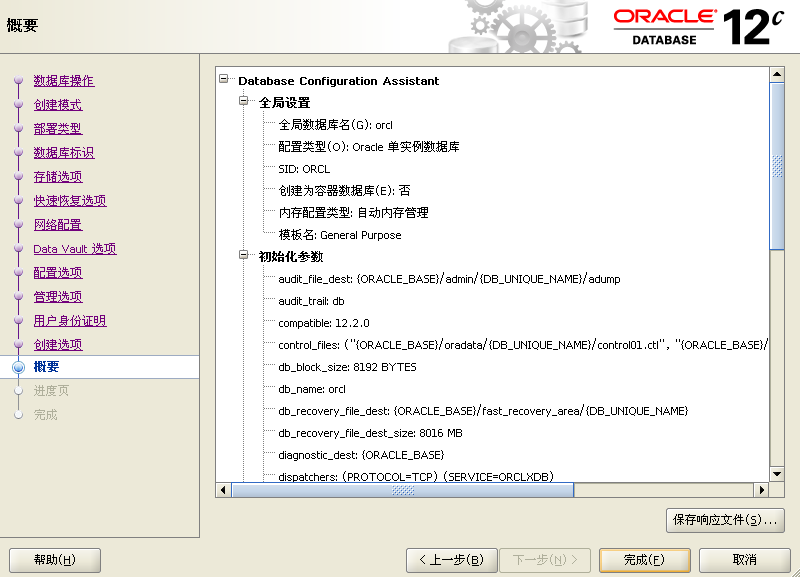
Task: Select the db_block_size: 8192 BYTES row
Action: [x=347, y=367]
